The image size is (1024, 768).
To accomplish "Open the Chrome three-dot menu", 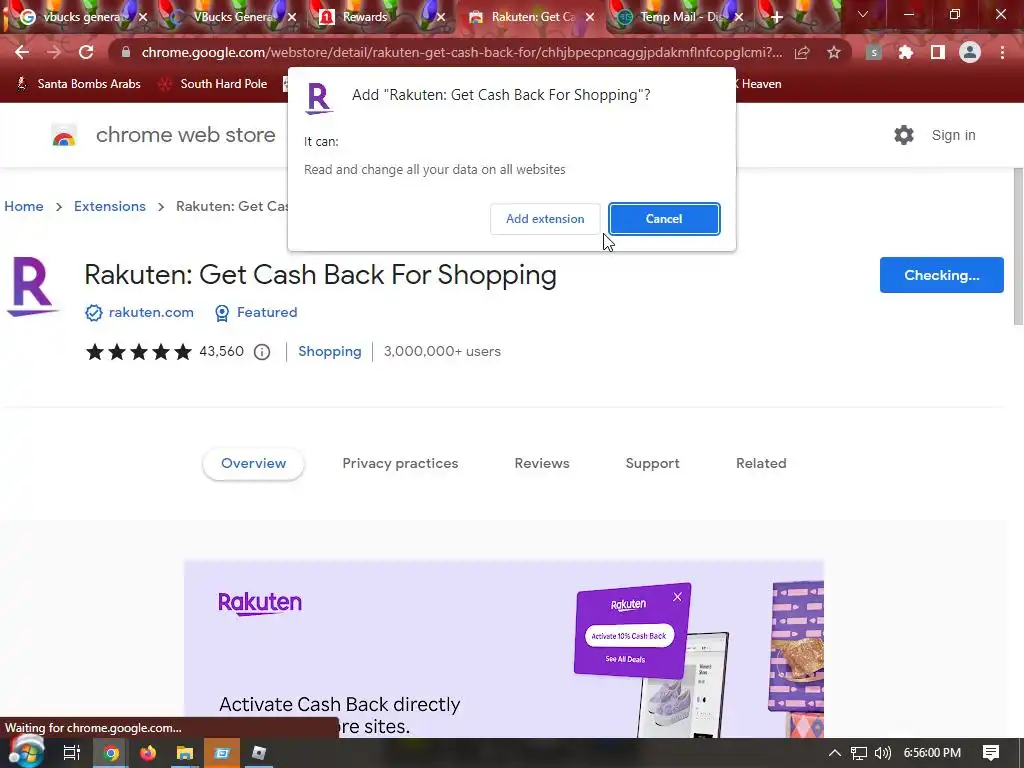I will (x=1002, y=52).
